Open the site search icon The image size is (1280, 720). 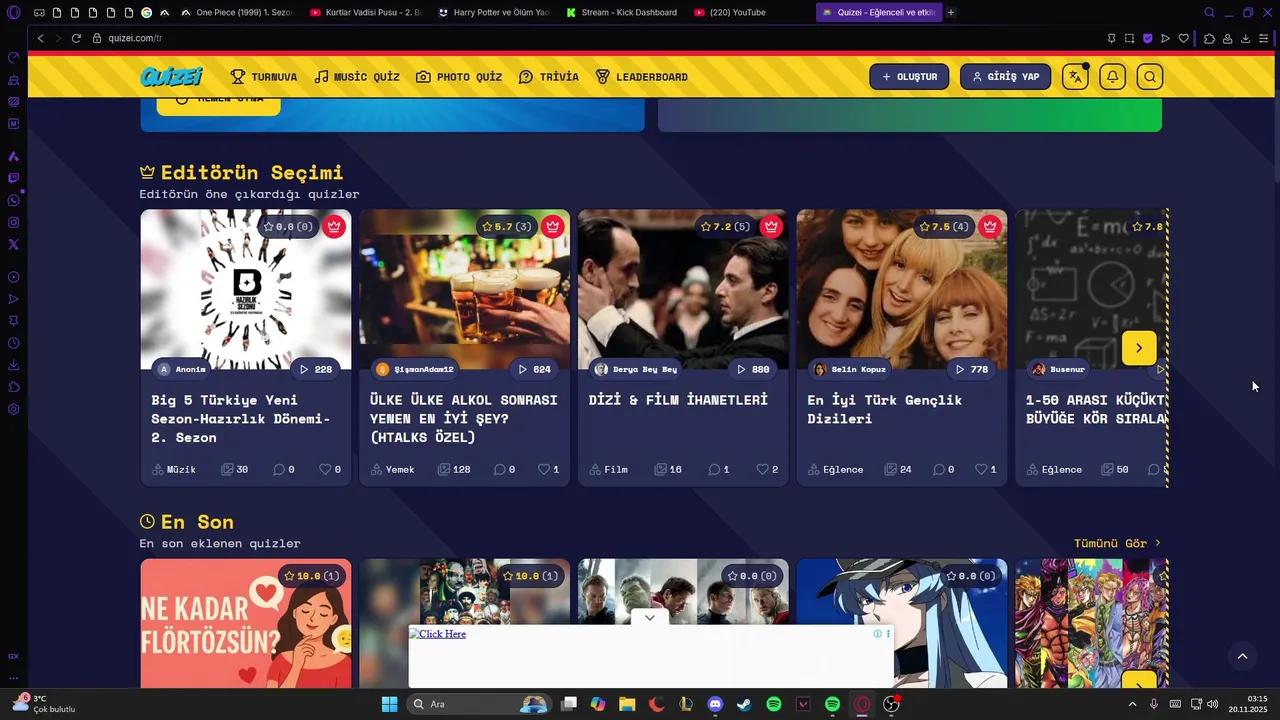pos(1150,77)
